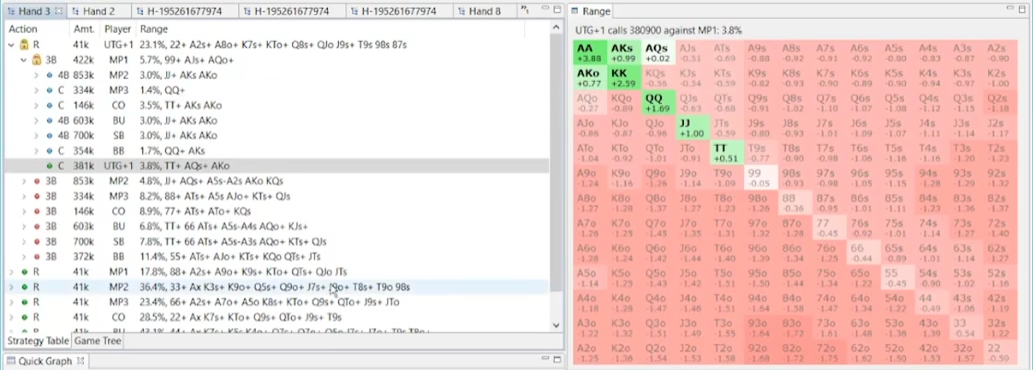Click the red dot on the 3B 146k CO row
Image resolution: width=1033 pixels, height=370 pixels.
pos(37,211)
